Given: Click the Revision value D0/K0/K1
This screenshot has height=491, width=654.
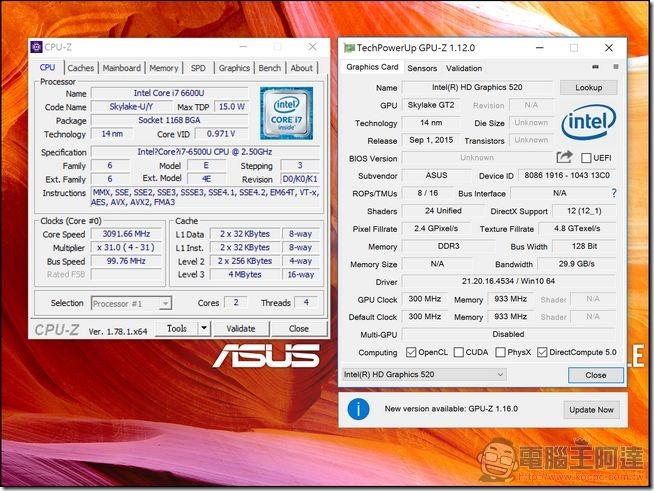Looking at the screenshot, I should (300, 179).
